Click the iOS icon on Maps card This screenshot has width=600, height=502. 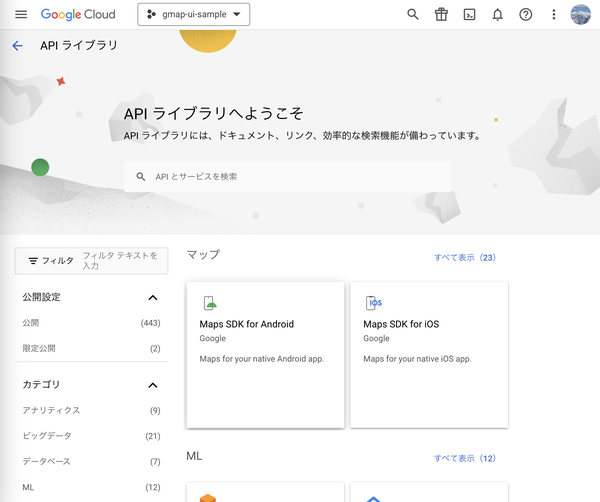[x=374, y=303]
